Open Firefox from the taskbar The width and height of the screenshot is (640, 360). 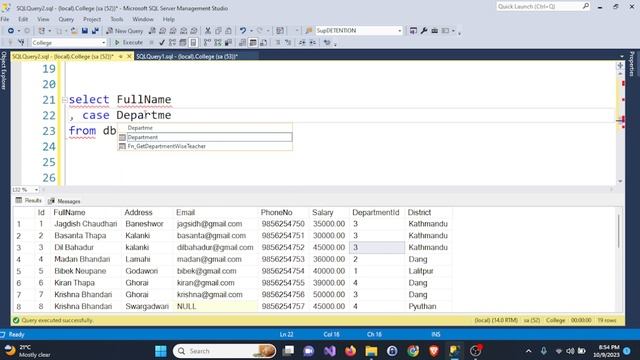350,351
